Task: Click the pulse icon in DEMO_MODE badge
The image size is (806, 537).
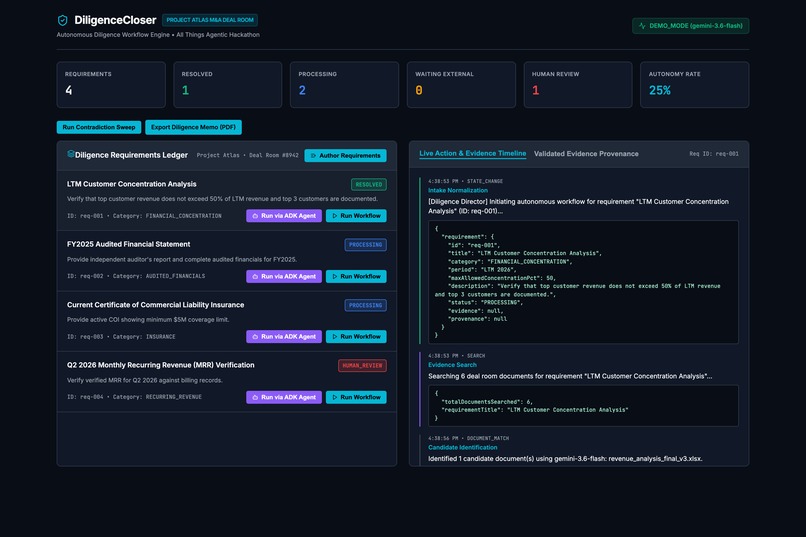Action: tap(642, 26)
